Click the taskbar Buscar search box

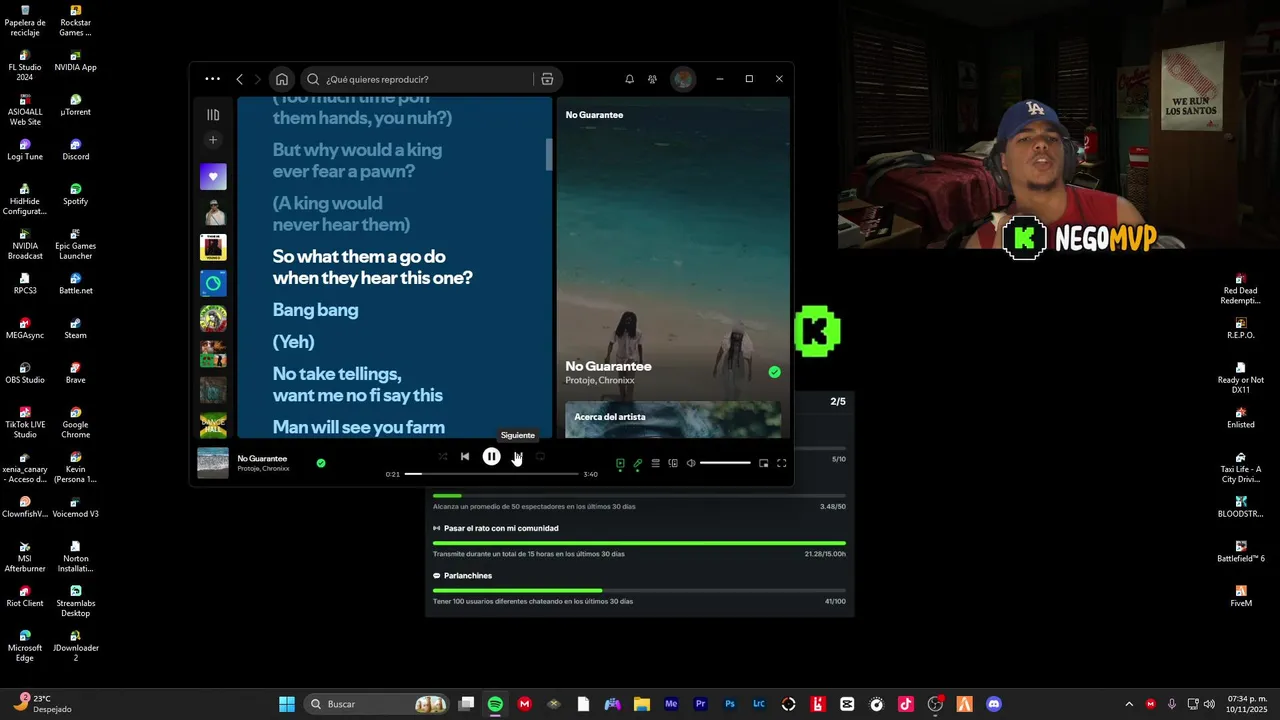pyautogui.click(x=376, y=704)
